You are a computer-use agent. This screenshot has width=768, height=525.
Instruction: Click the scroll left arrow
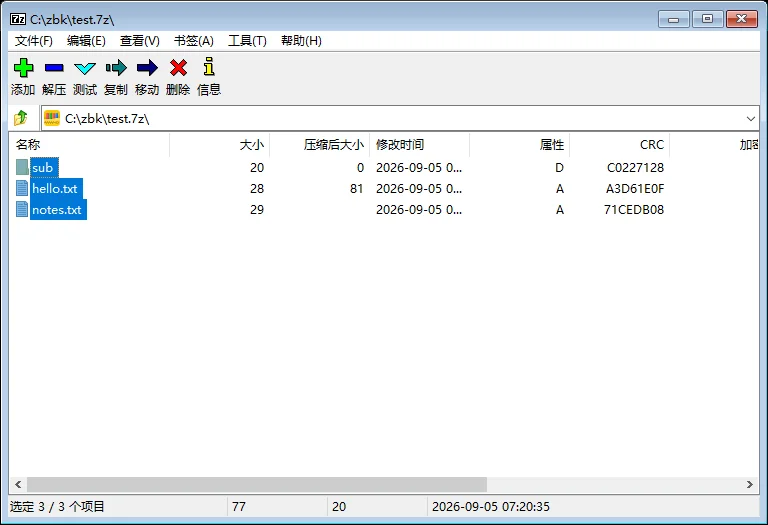coord(18,484)
